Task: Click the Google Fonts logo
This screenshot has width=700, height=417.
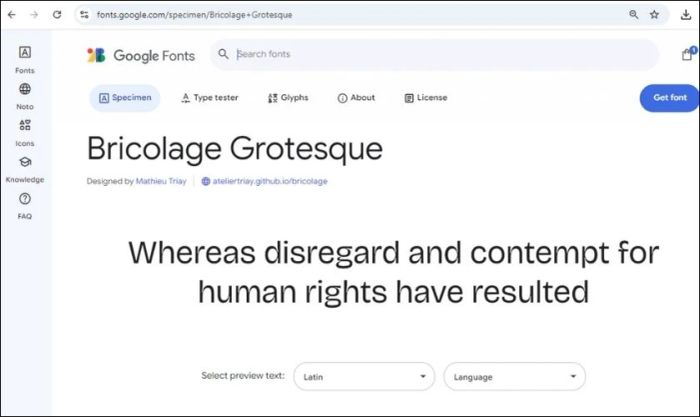Action: [96, 55]
